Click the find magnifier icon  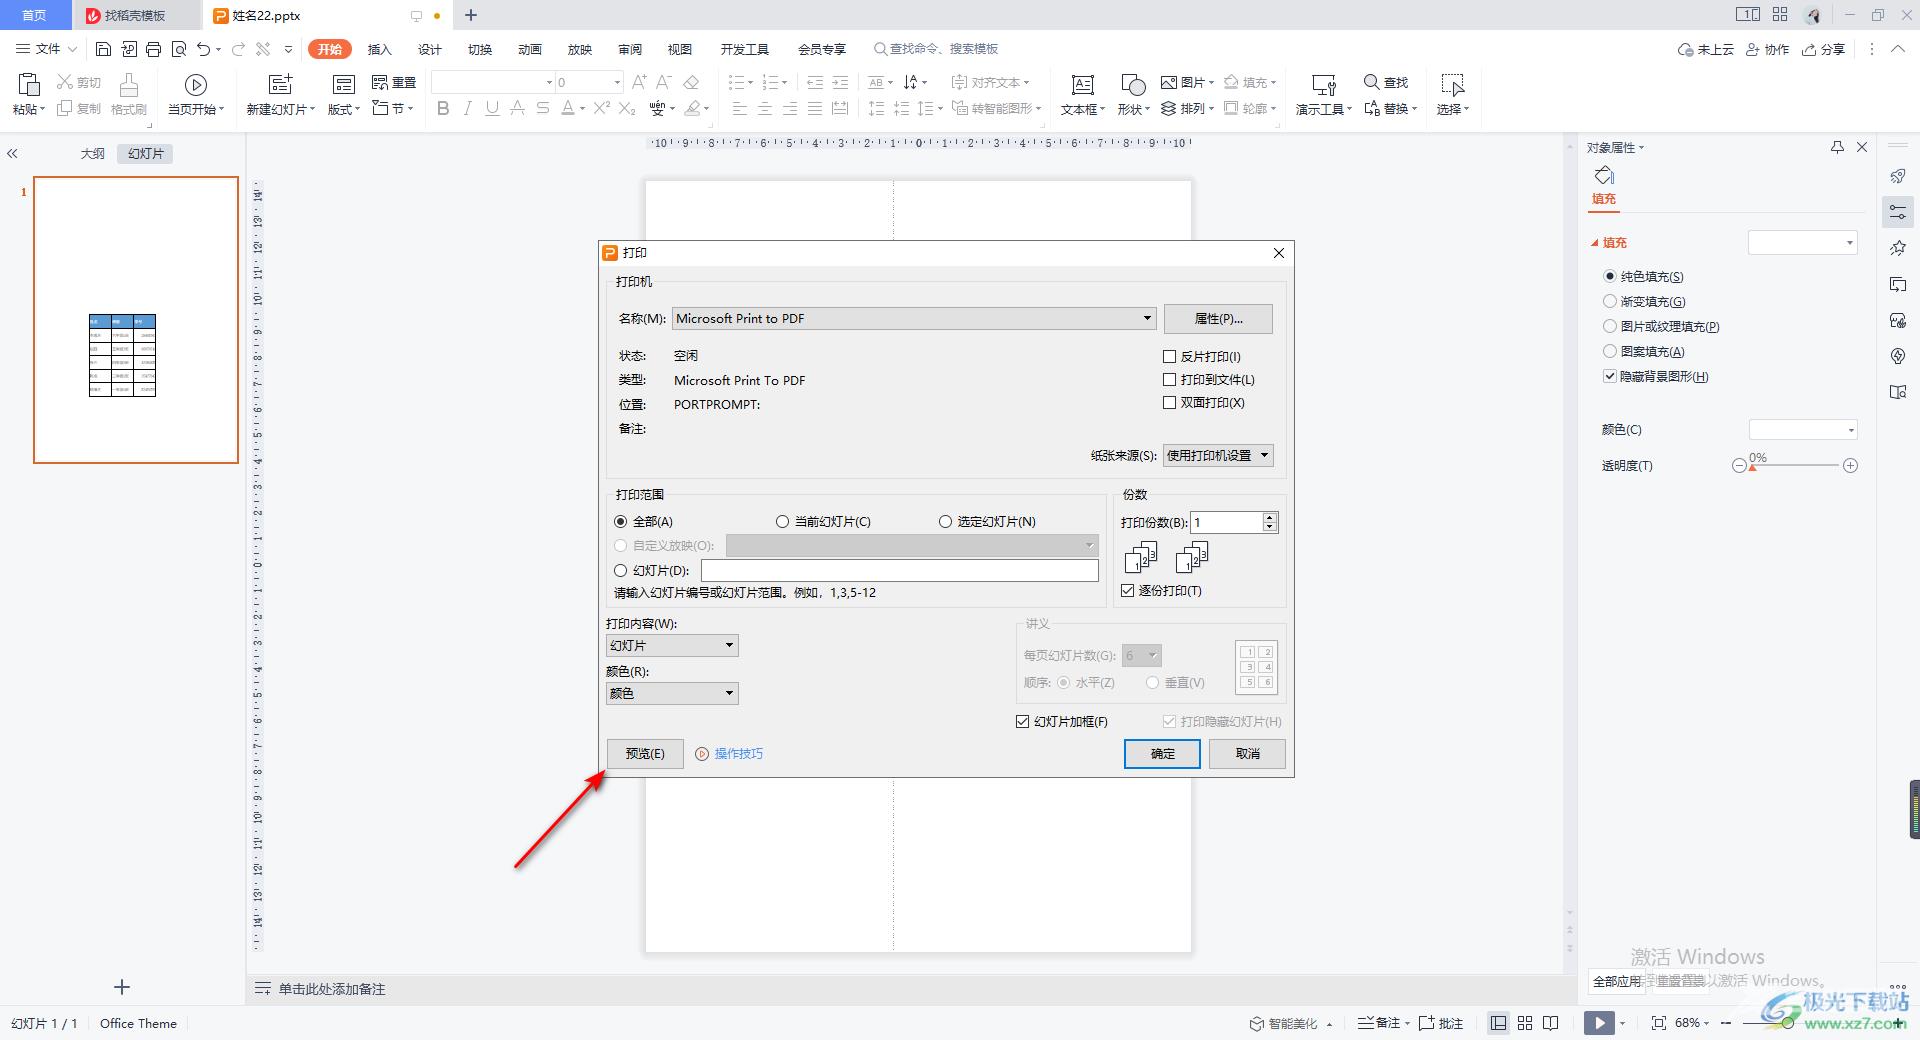(x=1372, y=82)
